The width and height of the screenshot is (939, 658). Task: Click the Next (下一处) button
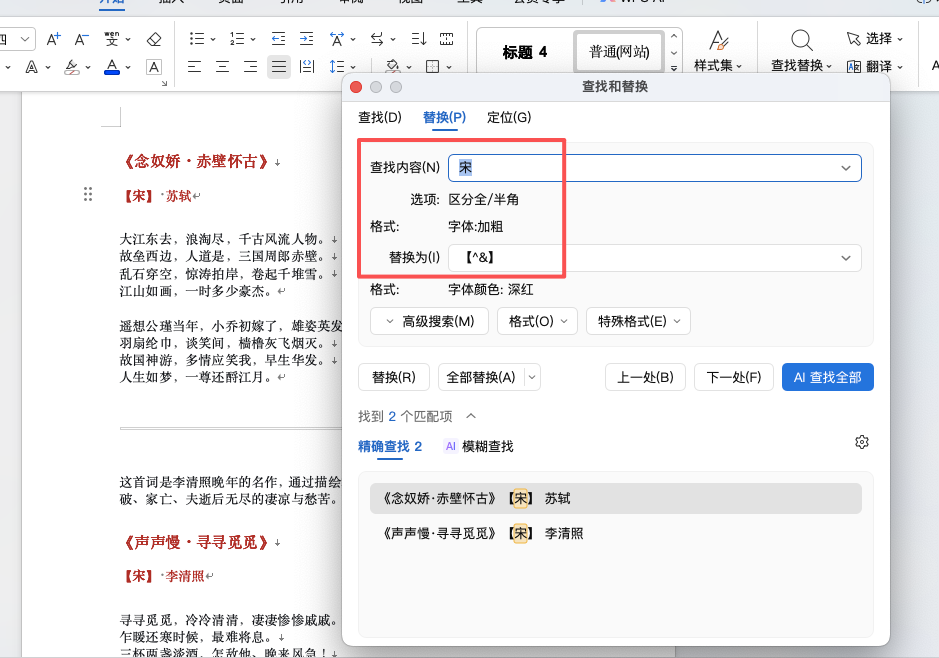[734, 378]
